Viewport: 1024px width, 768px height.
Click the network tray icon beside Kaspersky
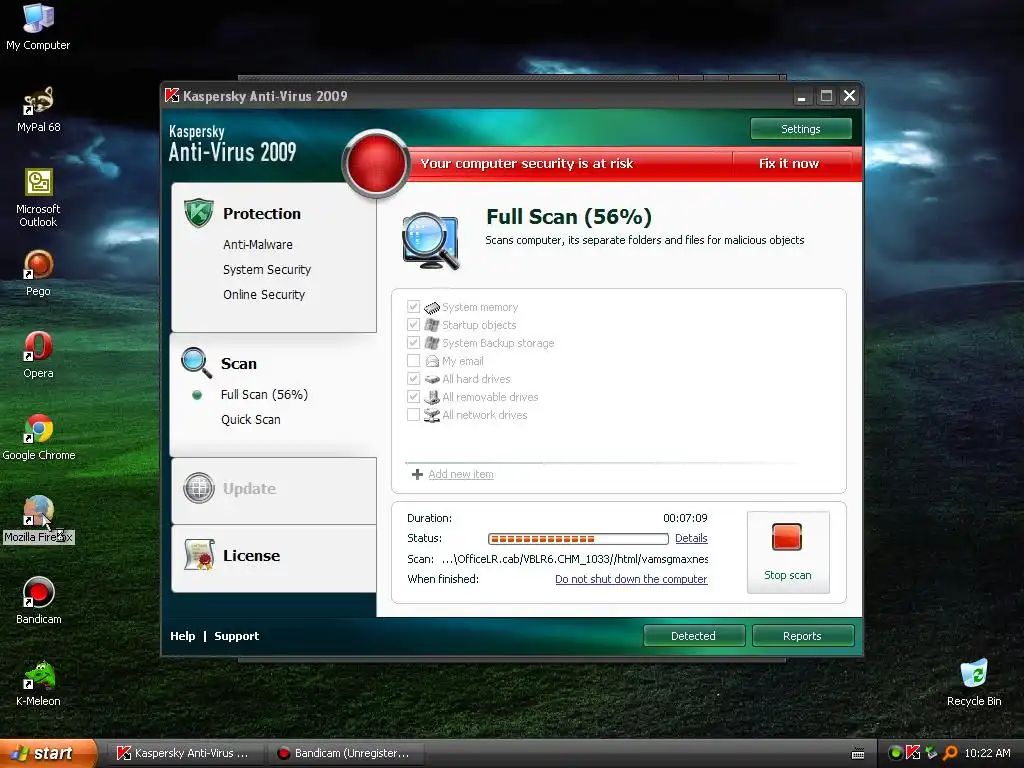[x=931, y=753]
